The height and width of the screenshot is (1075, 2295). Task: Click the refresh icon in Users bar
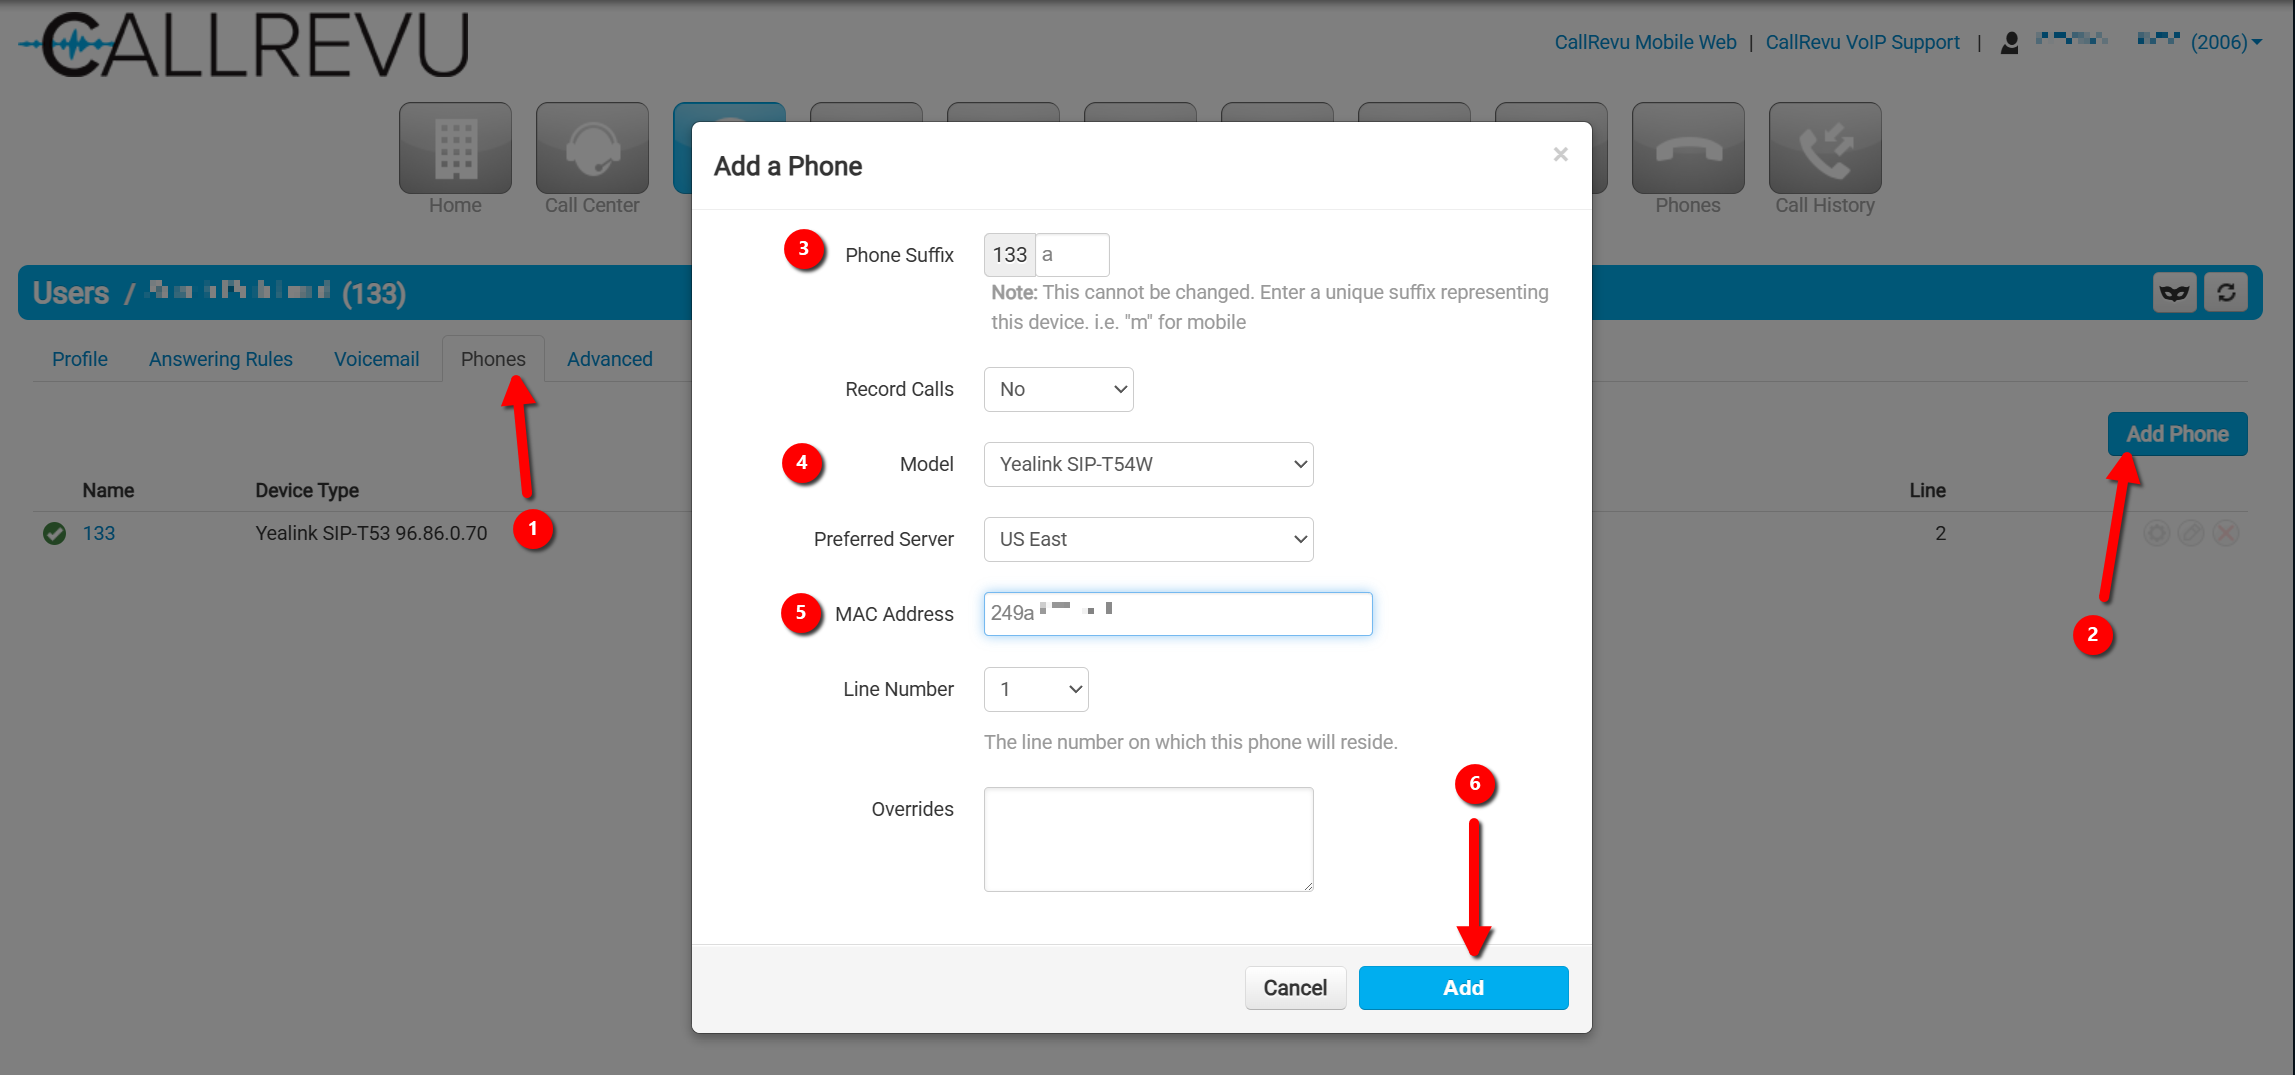[2226, 293]
